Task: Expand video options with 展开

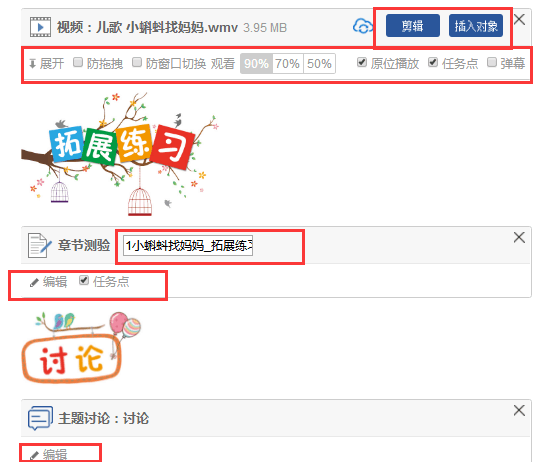Action: tap(47, 64)
